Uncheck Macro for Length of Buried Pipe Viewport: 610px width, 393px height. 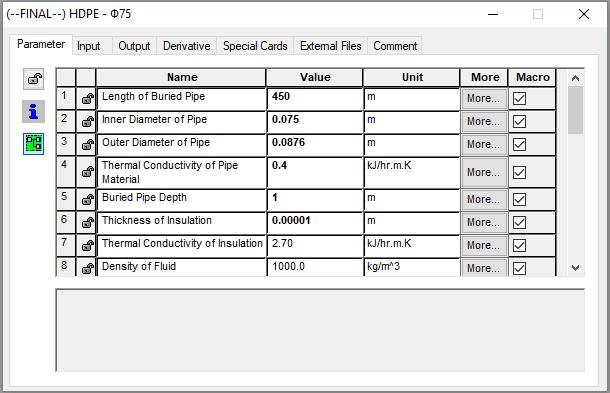[519, 98]
